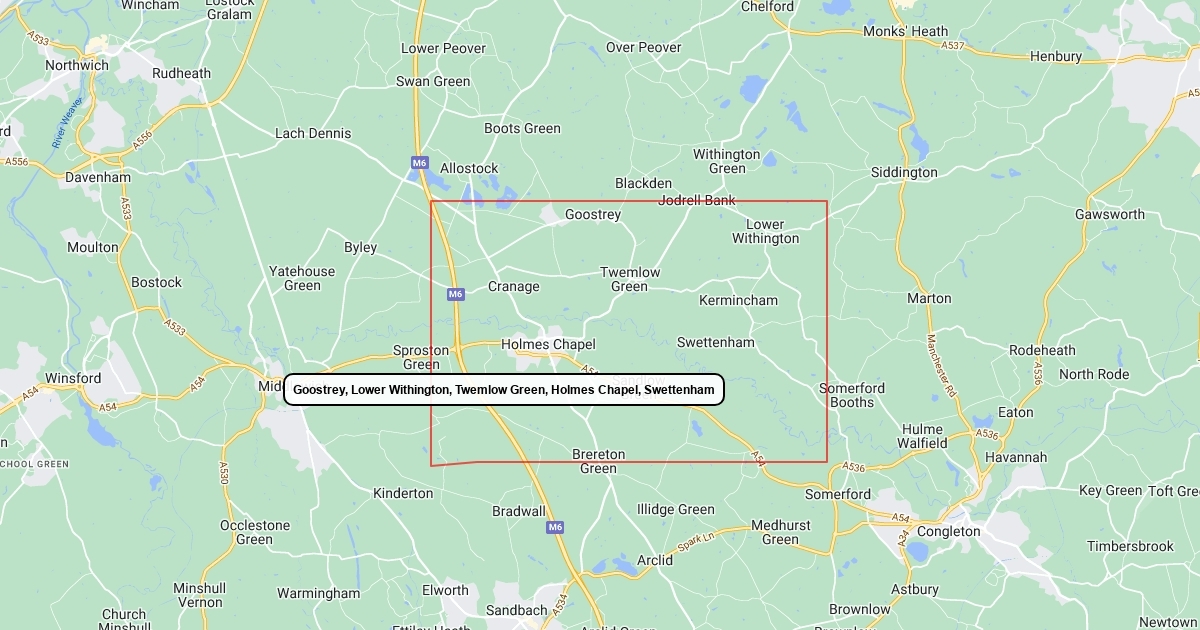1200x630 pixels.
Task: Select the Goostrey place label
Action: pyautogui.click(x=593, y=214)
